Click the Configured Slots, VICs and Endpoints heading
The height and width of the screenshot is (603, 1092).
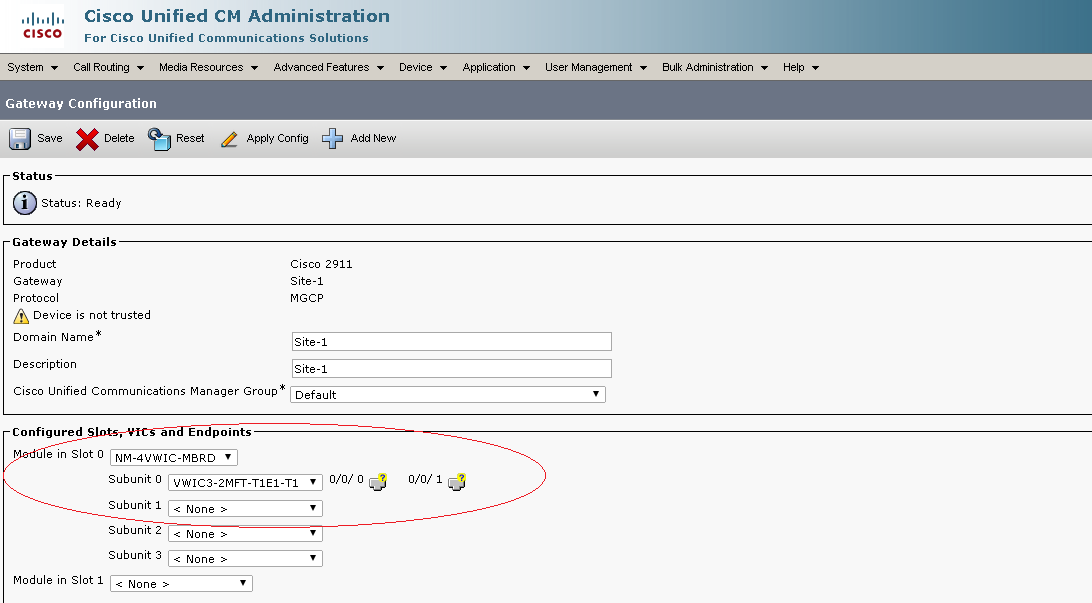[x=132, y=432]
